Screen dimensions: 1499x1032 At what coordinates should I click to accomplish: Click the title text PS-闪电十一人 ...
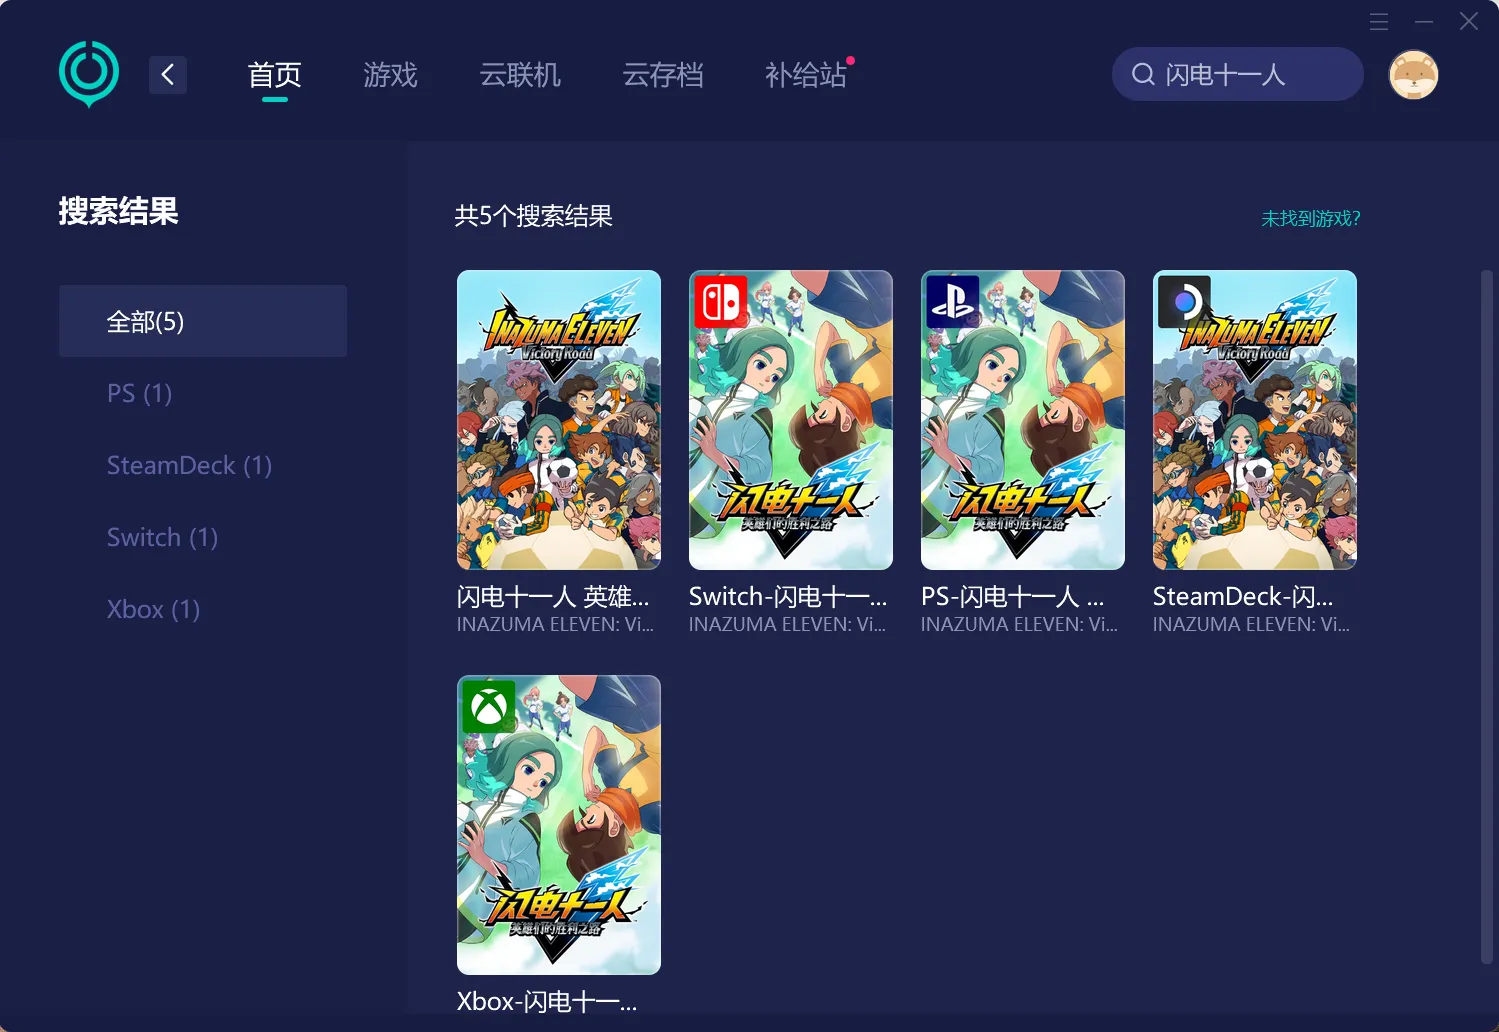pos(1012,597)
